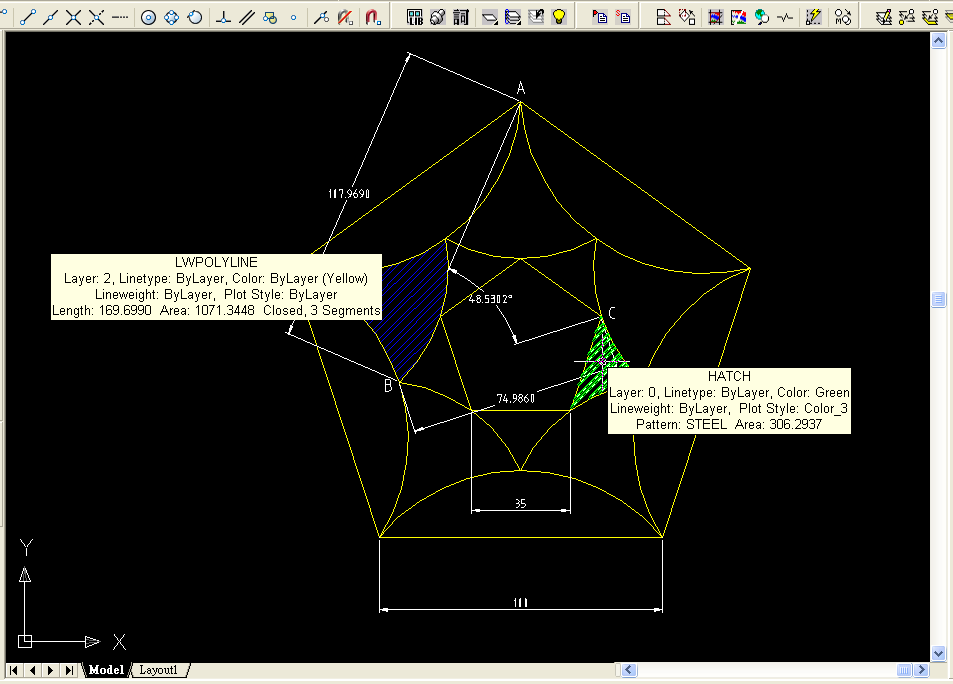The width and height of the screenshot is (953, 684).
Task: Select the Center object snap
Action: tap(148, 17)
